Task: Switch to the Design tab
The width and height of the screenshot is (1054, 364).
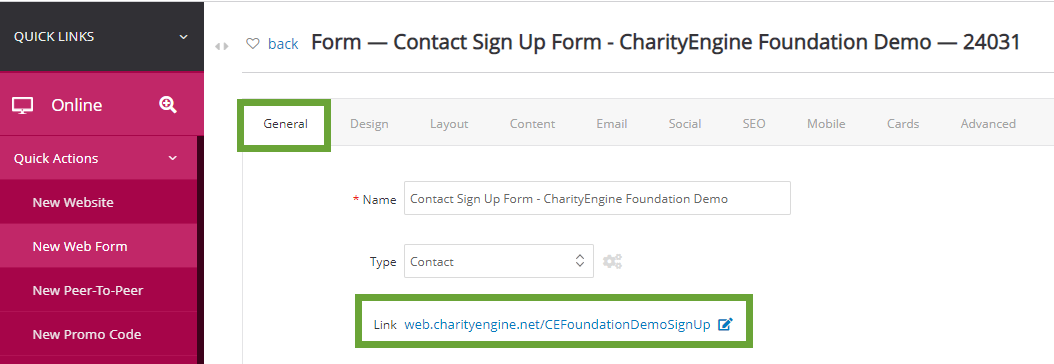Action: (x=369, y=124)
